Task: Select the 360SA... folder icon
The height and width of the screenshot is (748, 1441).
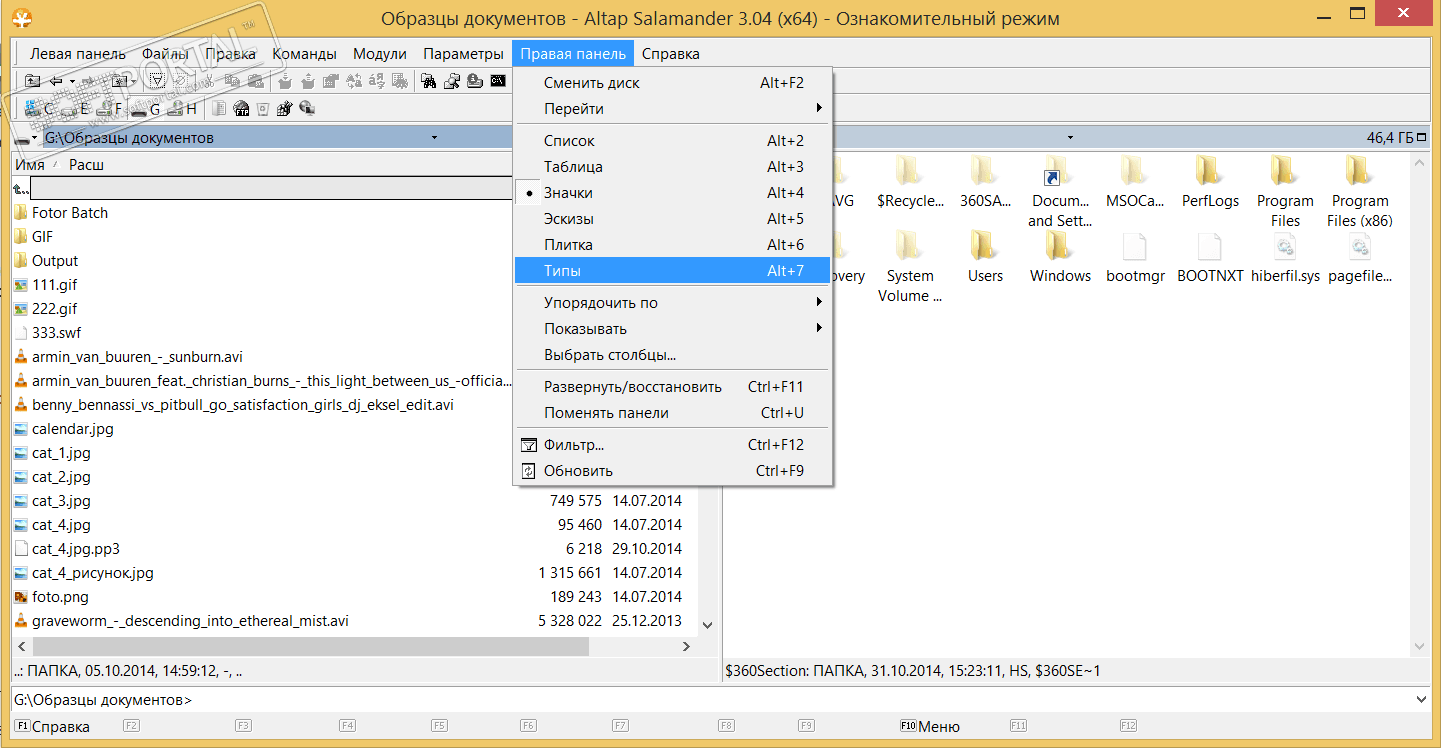Action: click(x=985, y=170)
